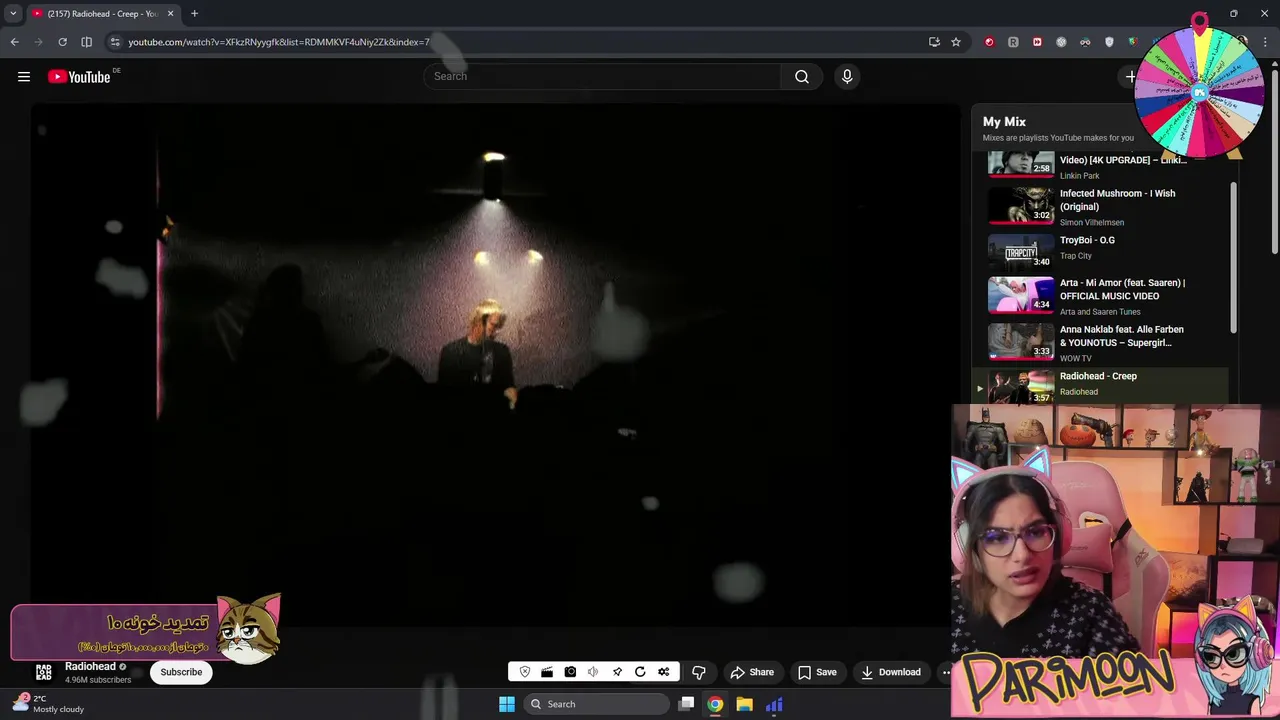The width and height of the screenshot is (1280, 720).
Task: Click the My Mix playlist title
Action: pos(1004,122)
